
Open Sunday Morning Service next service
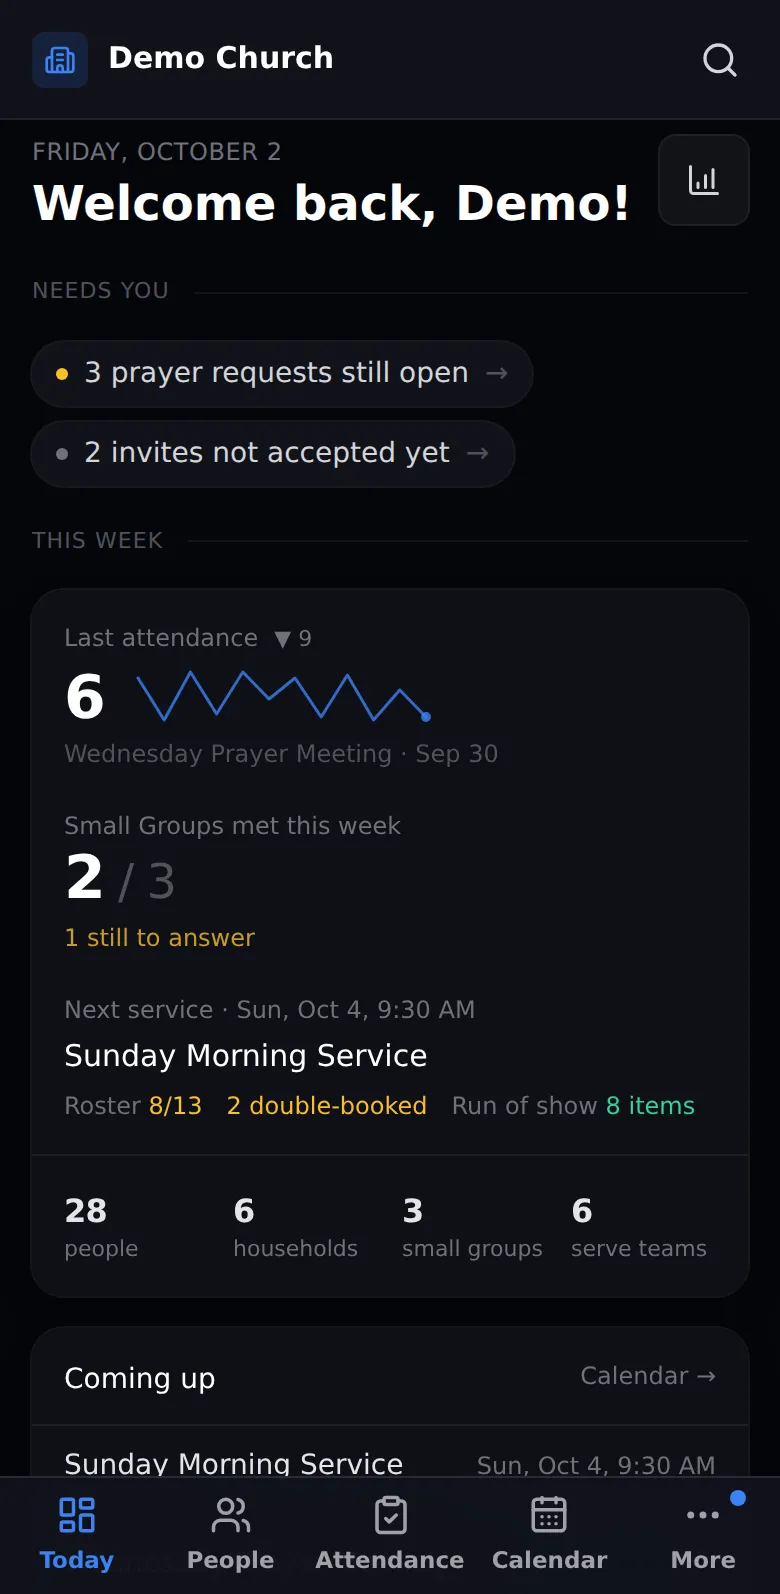[x=246, y=1056]
